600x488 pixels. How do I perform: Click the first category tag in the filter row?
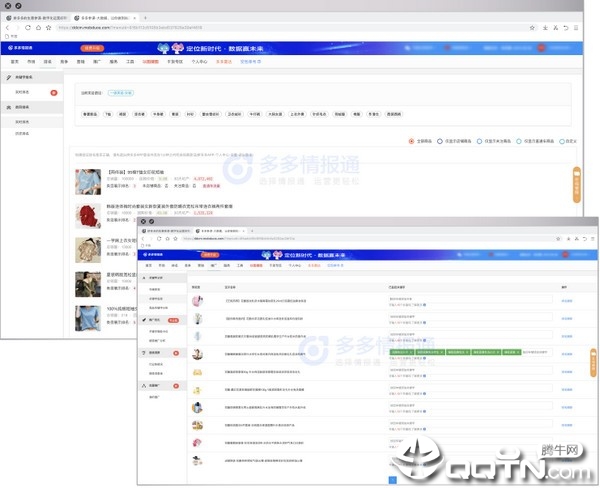coord(90,114)
